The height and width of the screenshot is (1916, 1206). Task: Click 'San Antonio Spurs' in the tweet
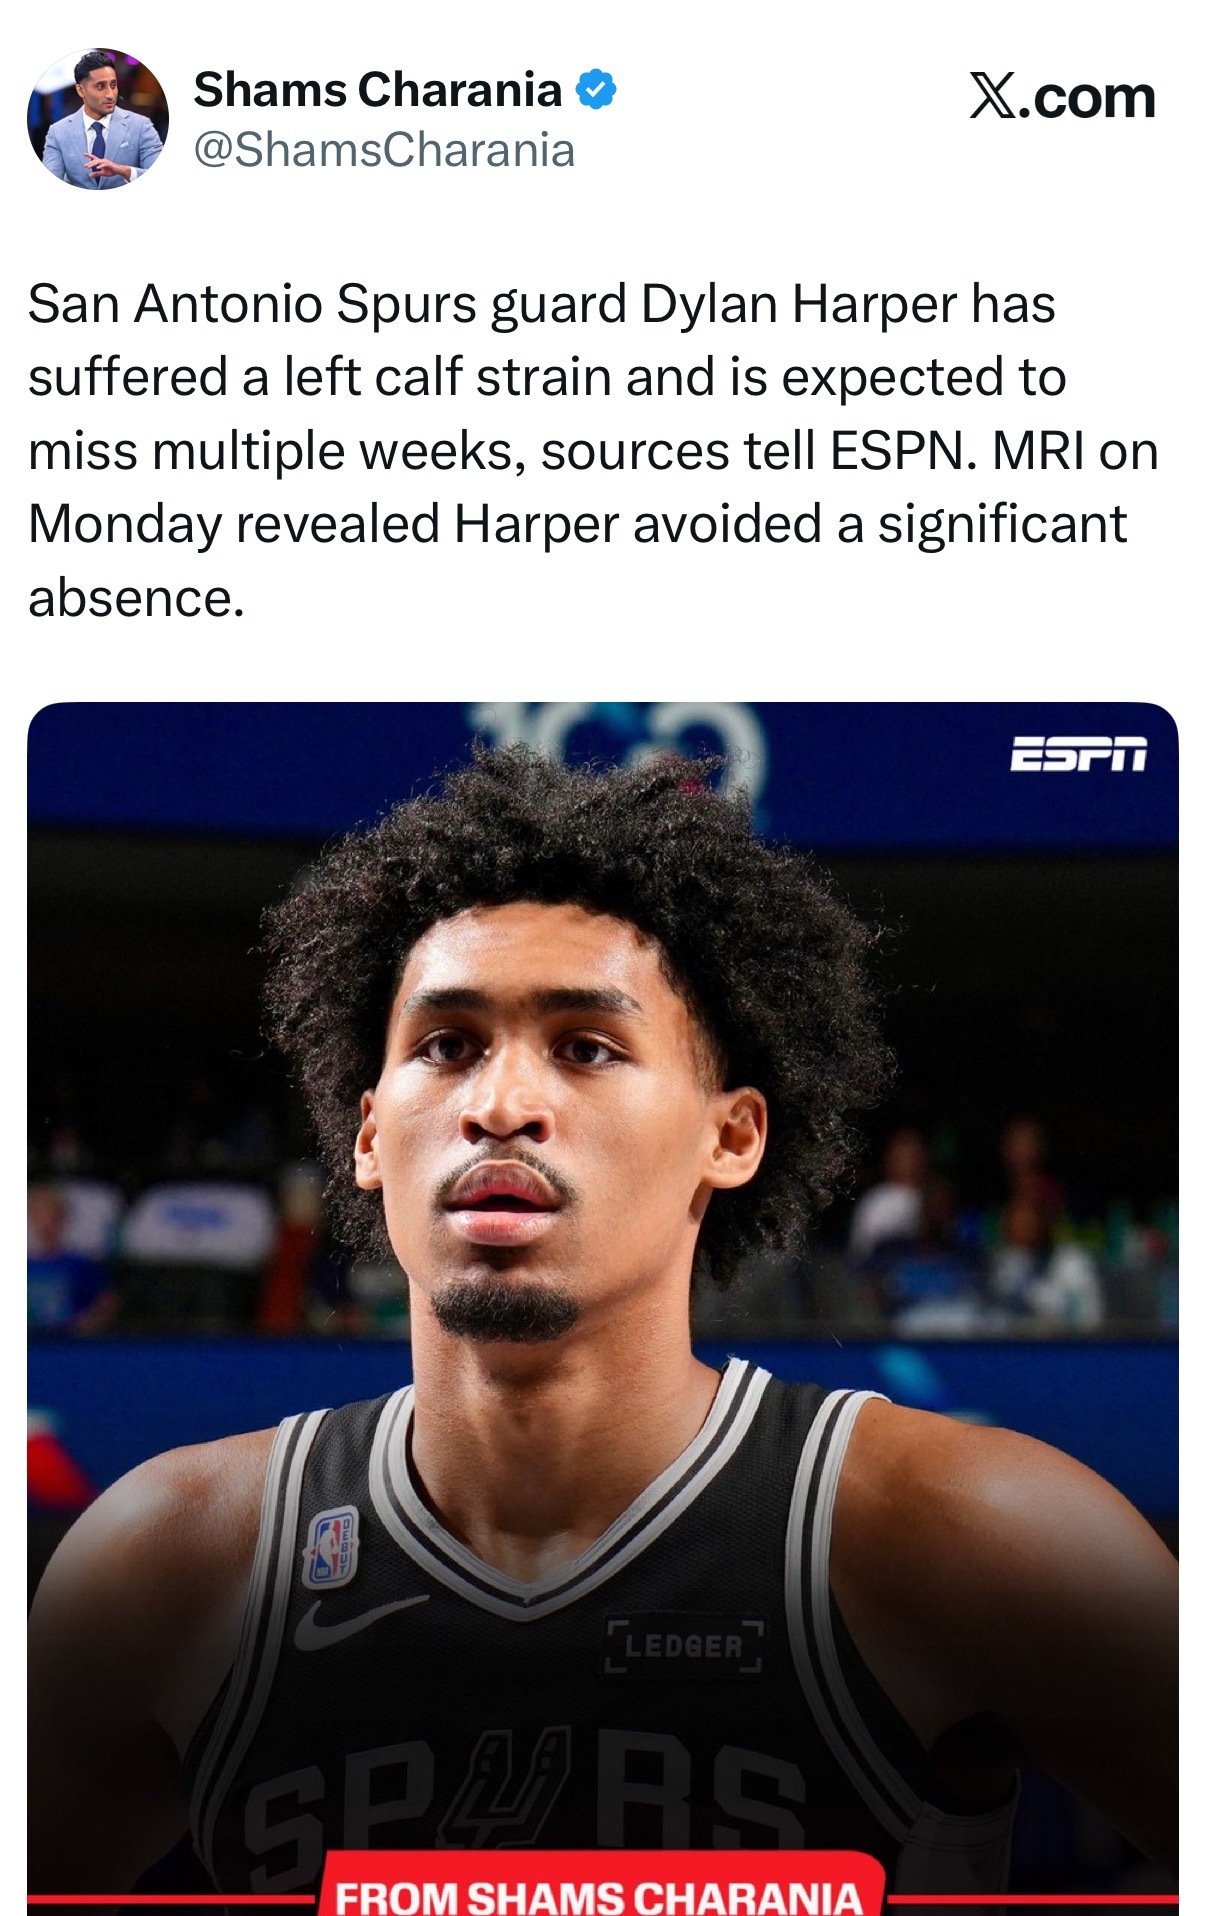coord(253,304)
